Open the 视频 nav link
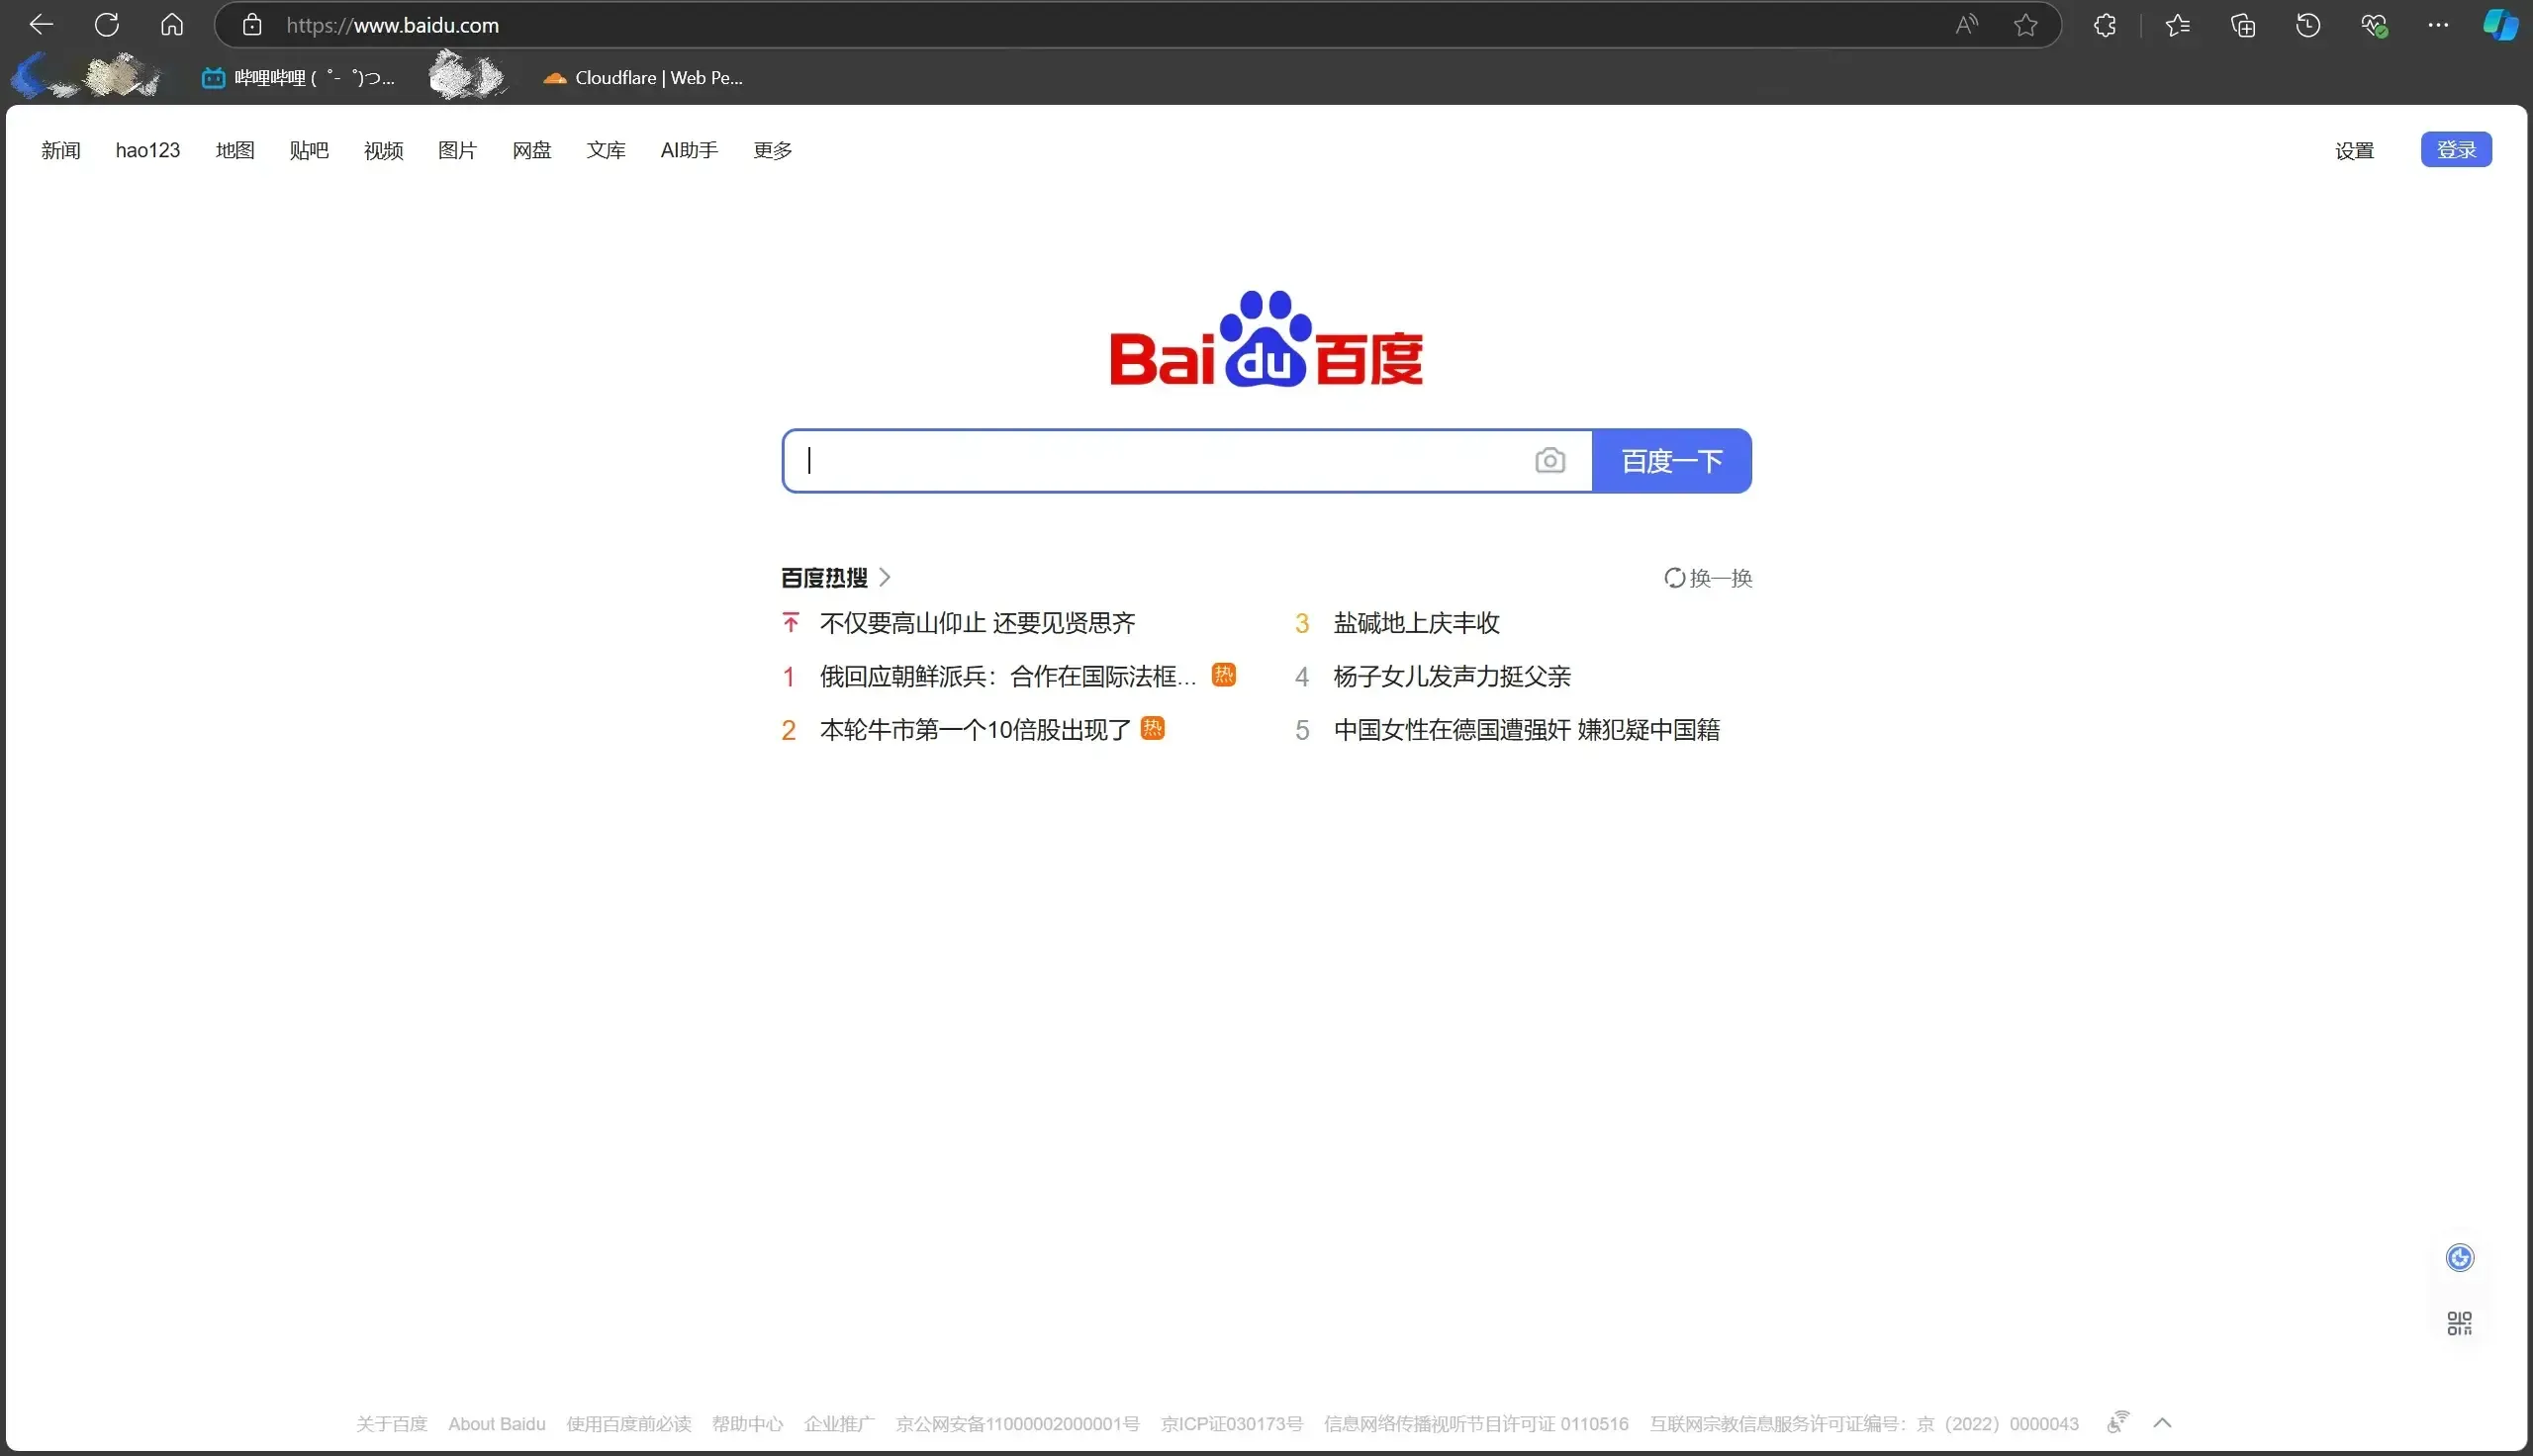Image resolution: width=2533 pixels, height=1456 pixels. tap(383, 150)
